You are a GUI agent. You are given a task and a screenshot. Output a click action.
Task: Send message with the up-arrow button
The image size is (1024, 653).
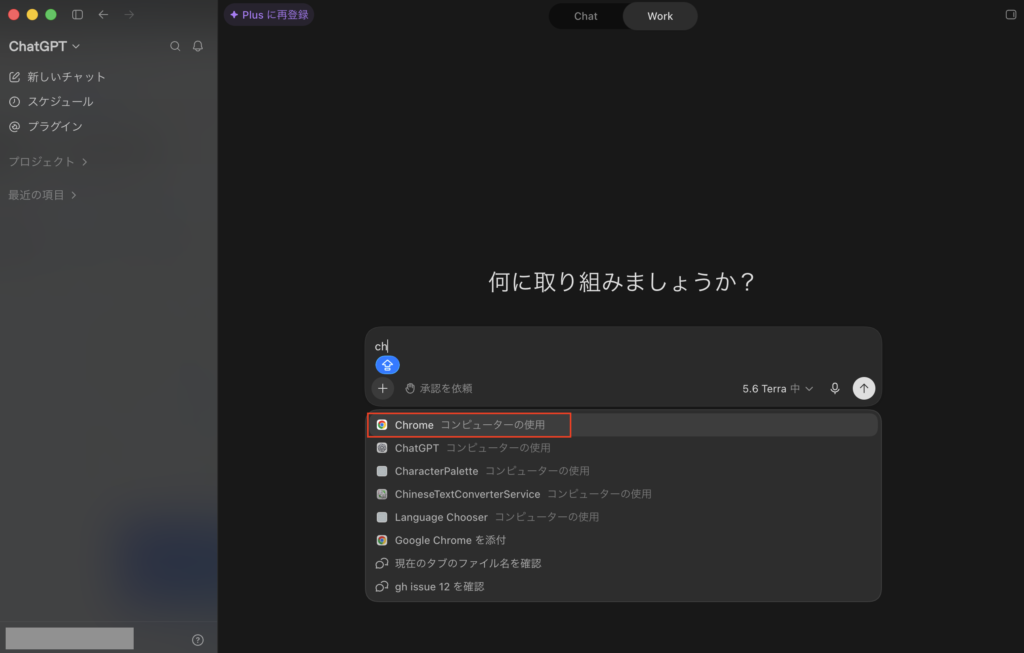(864, 389)
